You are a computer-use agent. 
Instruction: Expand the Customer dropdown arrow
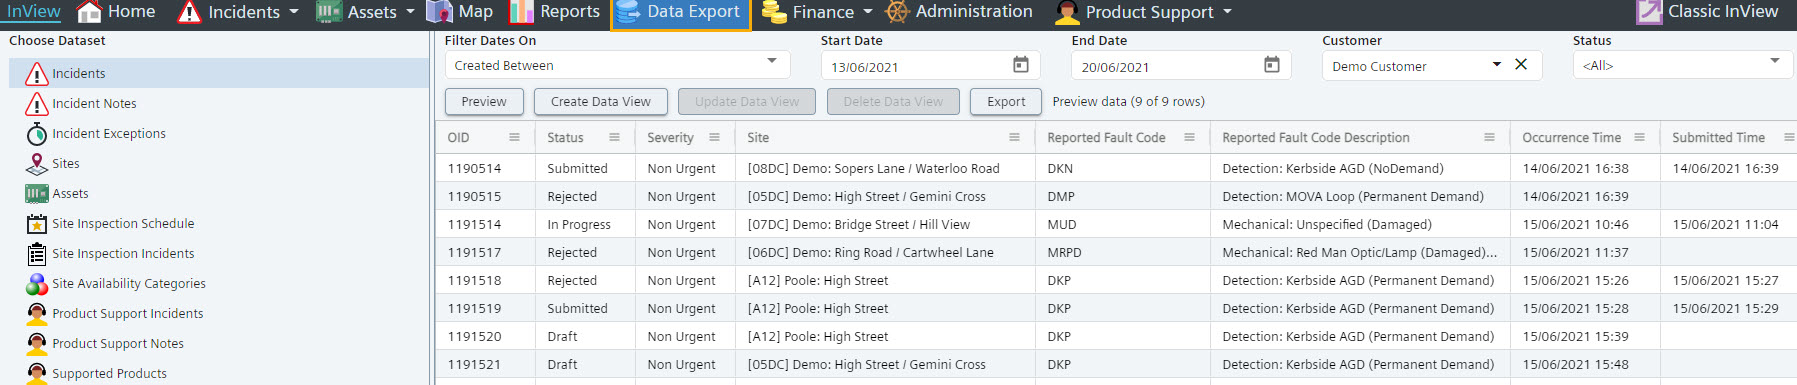[1497, 64]
